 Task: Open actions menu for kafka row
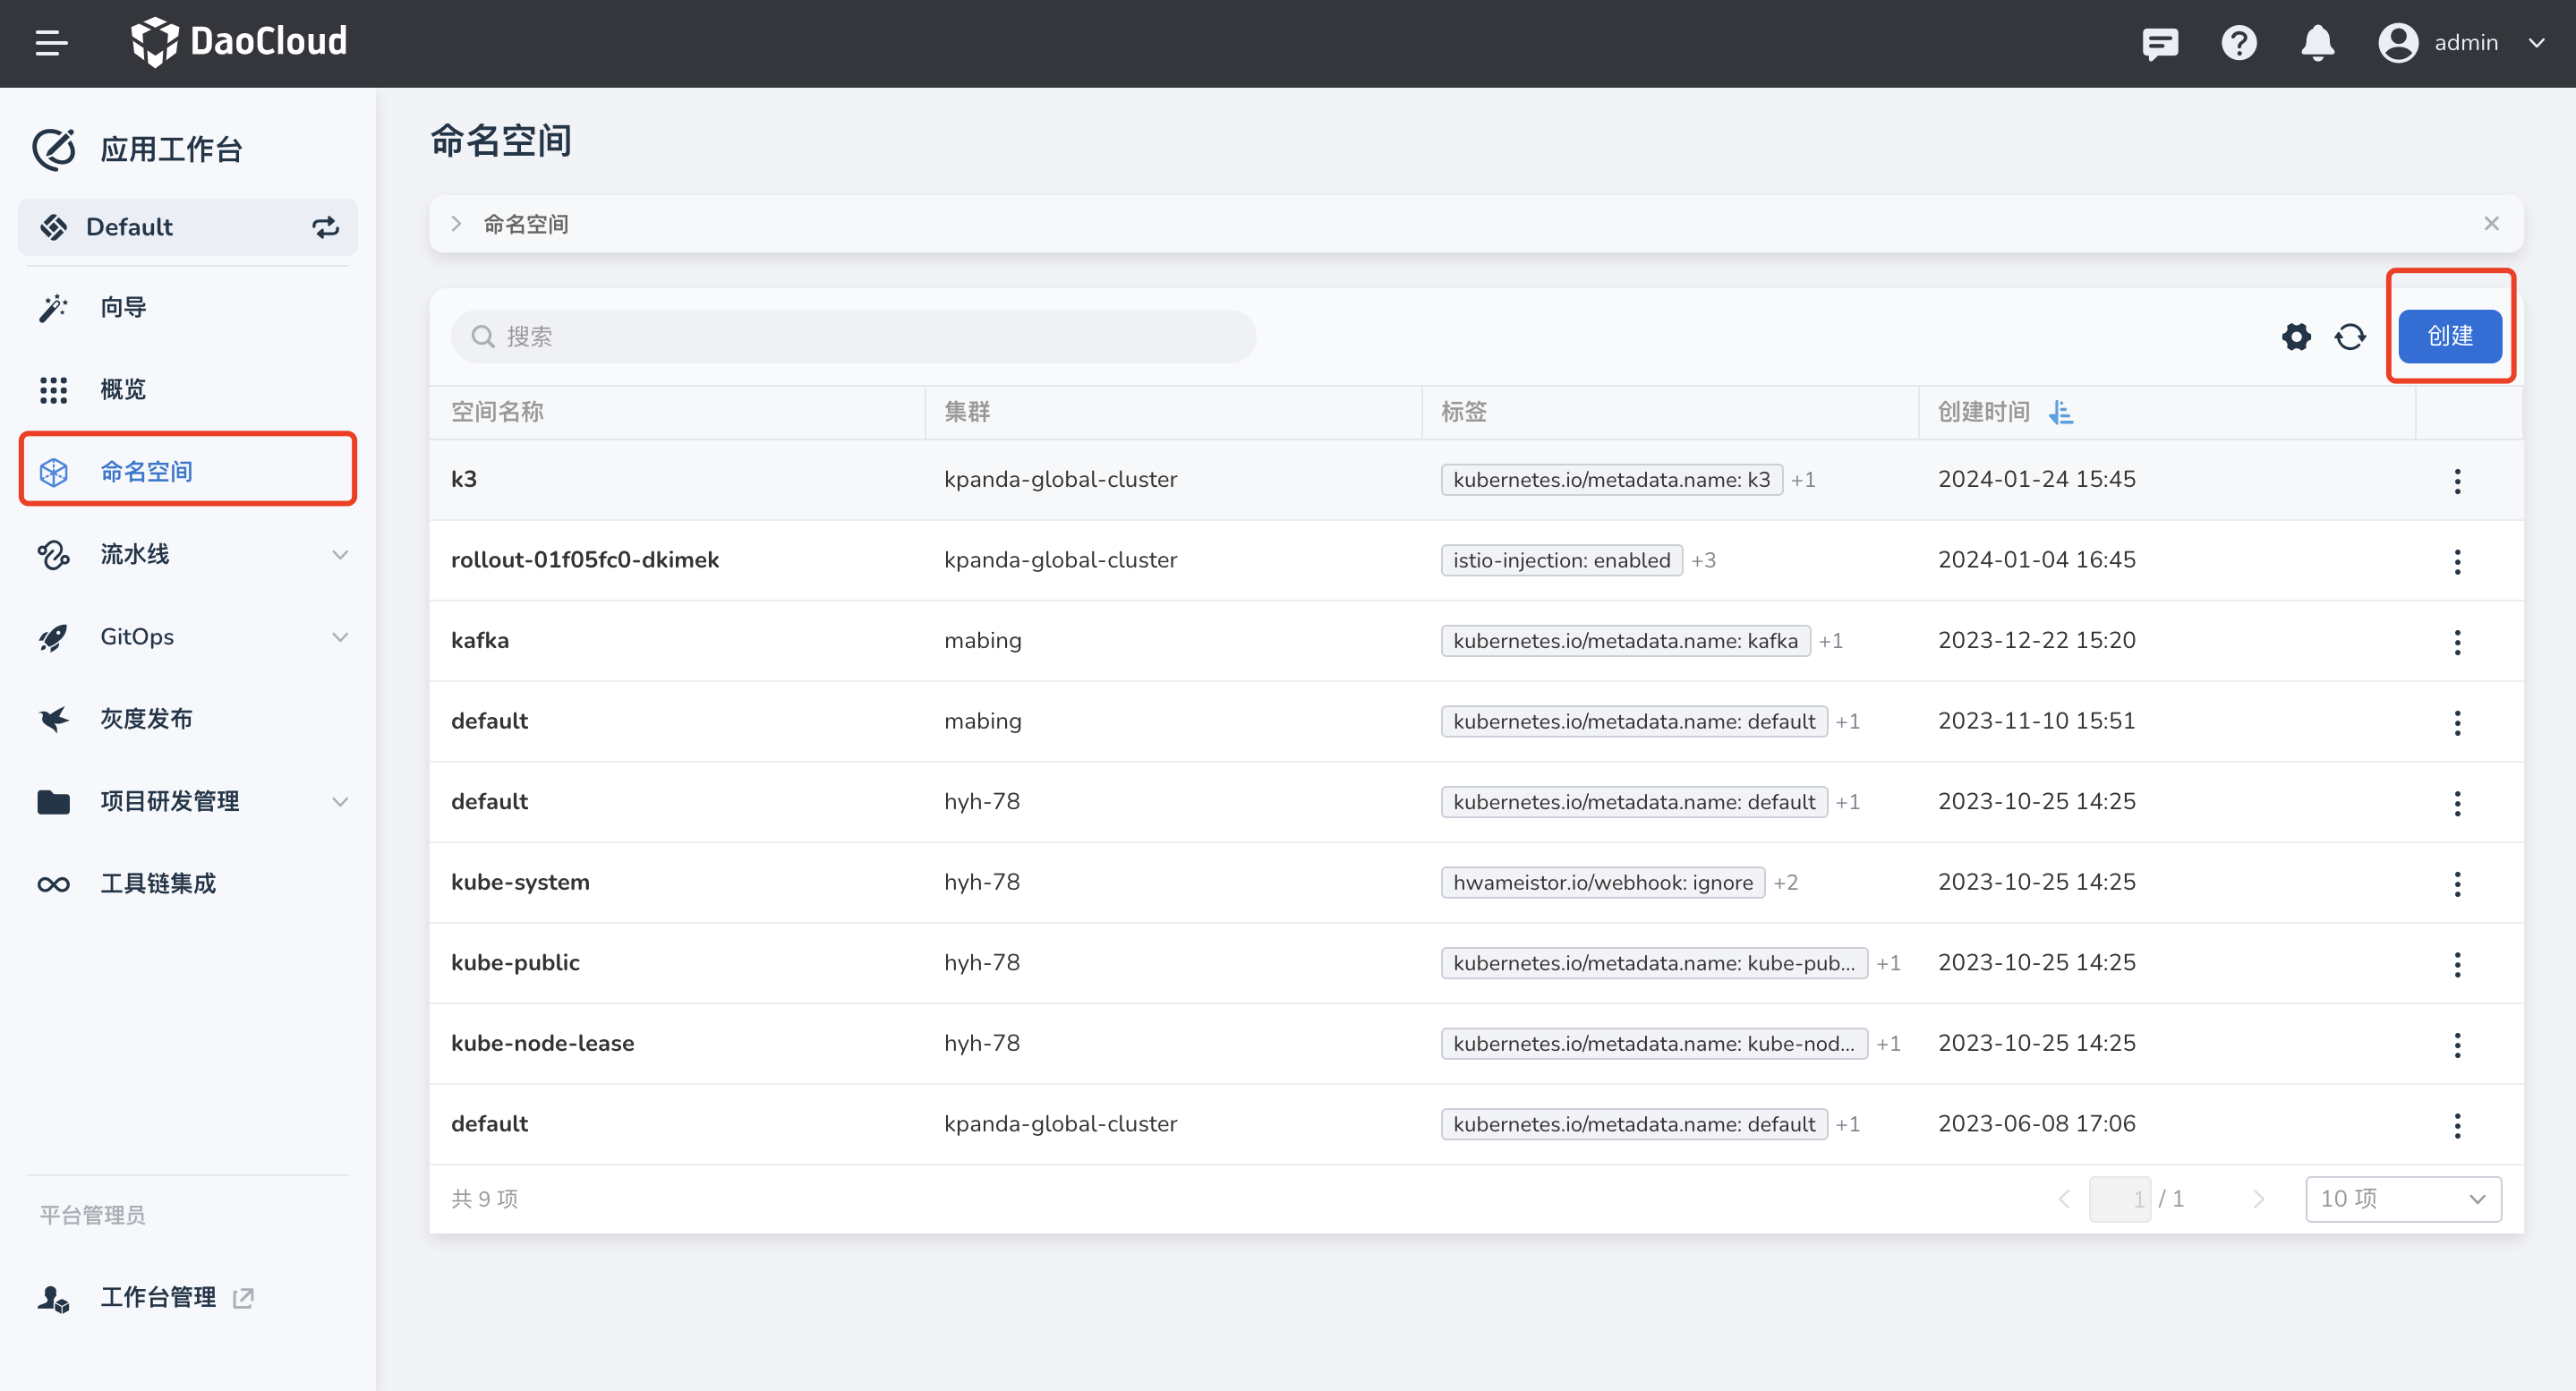[x=2457, y=642]
